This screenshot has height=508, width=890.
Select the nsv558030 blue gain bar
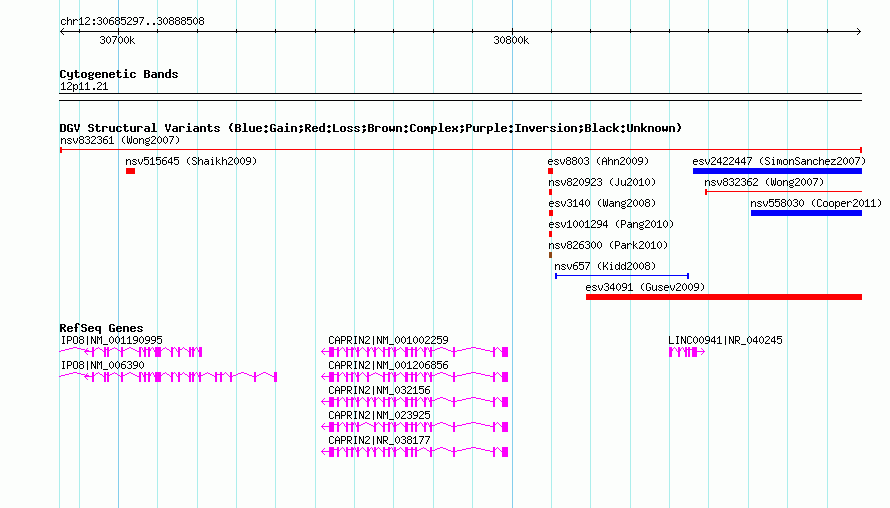[x=806, y=213]
